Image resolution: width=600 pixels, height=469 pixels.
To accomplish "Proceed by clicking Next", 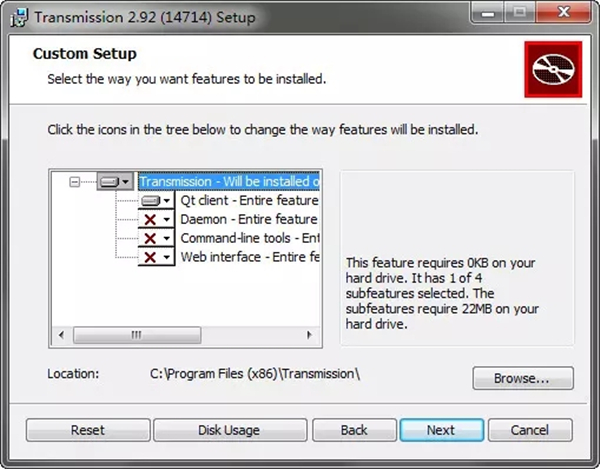I will [x=441, y=430].
